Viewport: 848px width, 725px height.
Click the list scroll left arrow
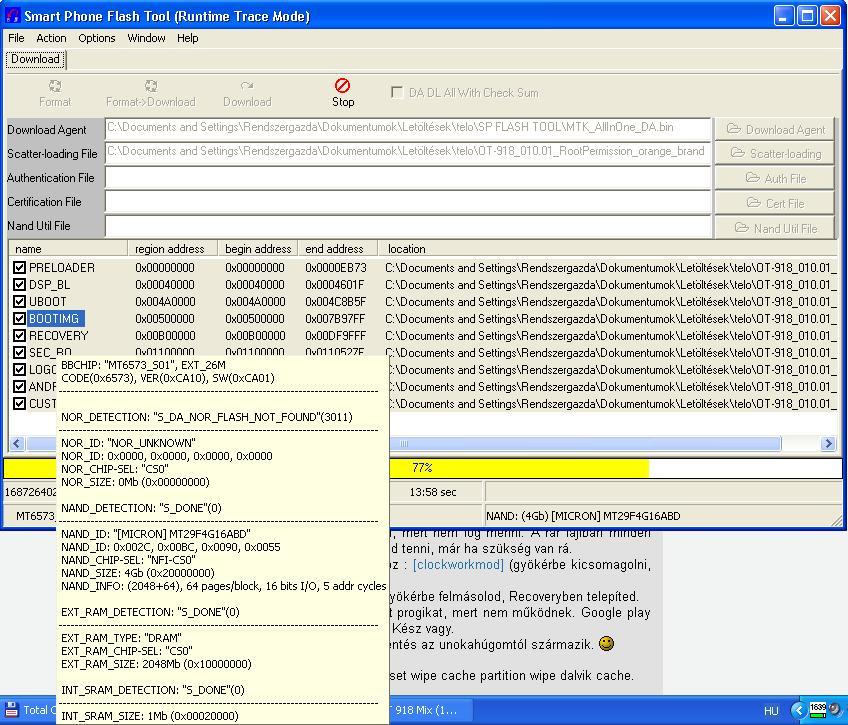(16, 444)
